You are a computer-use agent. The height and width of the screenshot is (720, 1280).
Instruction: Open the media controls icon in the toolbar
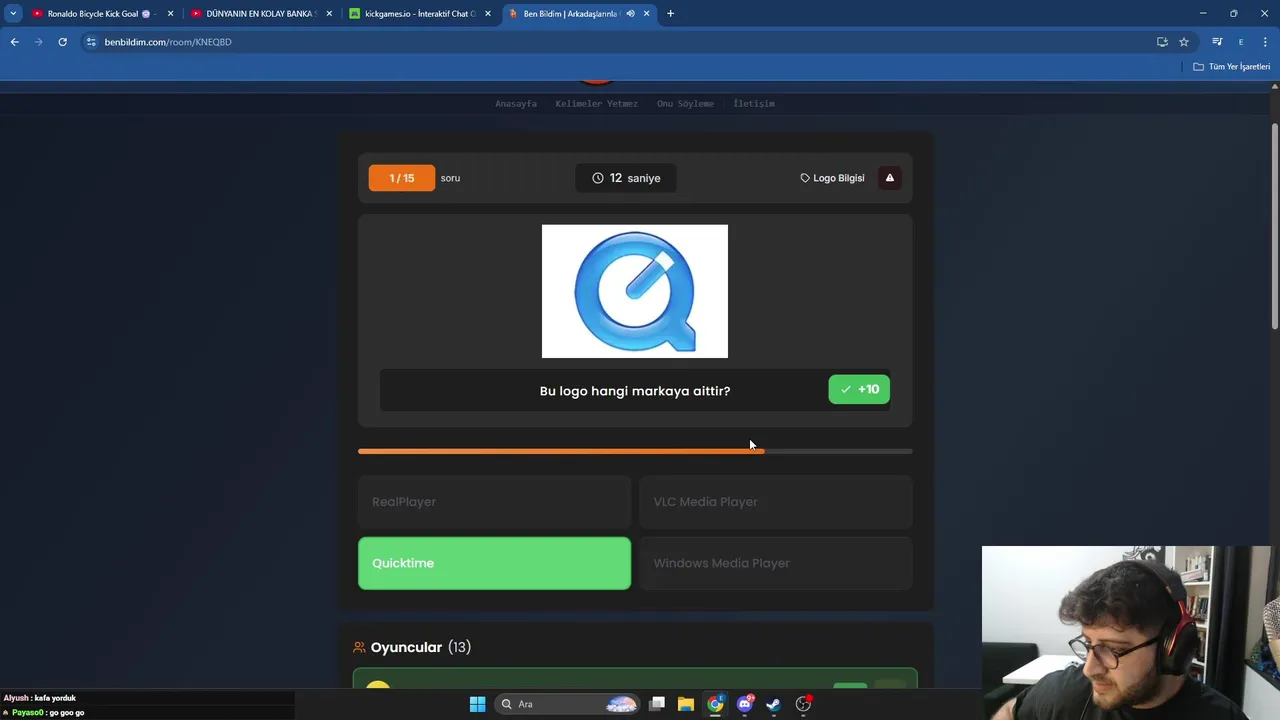1217,42
